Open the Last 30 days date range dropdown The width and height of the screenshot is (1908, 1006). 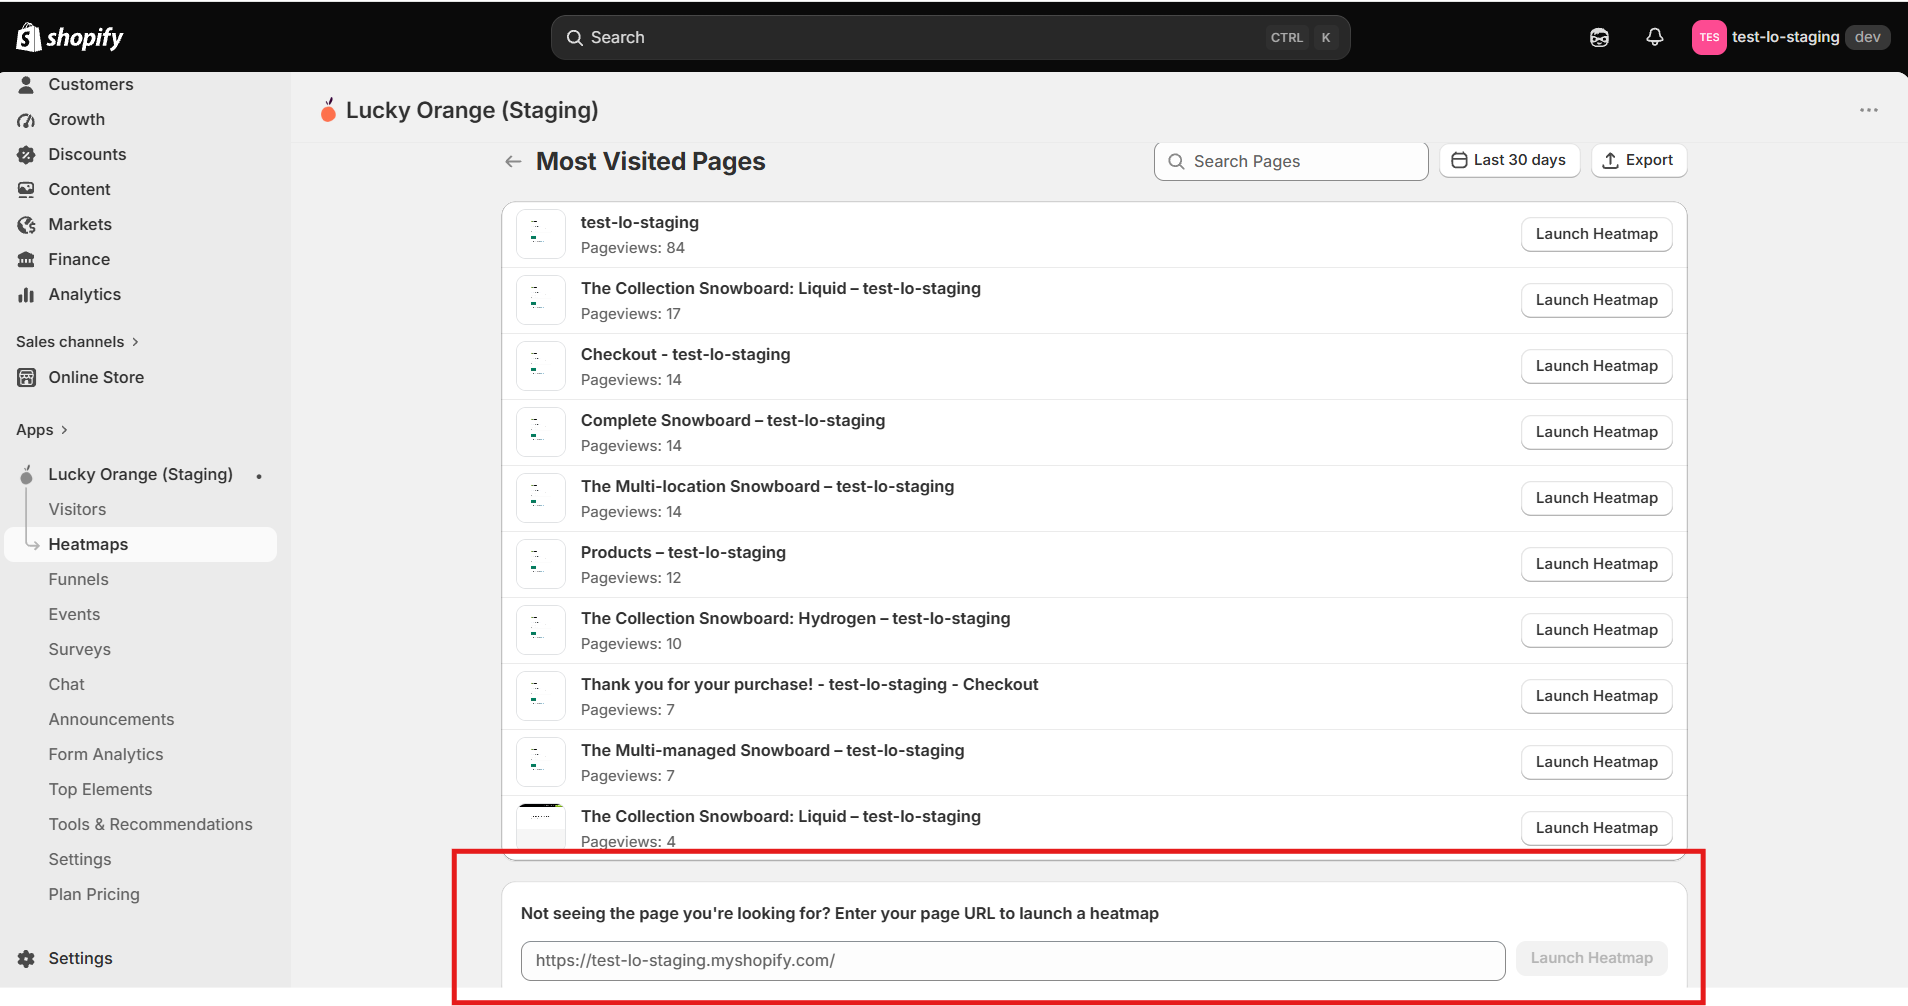[1509, 160]
